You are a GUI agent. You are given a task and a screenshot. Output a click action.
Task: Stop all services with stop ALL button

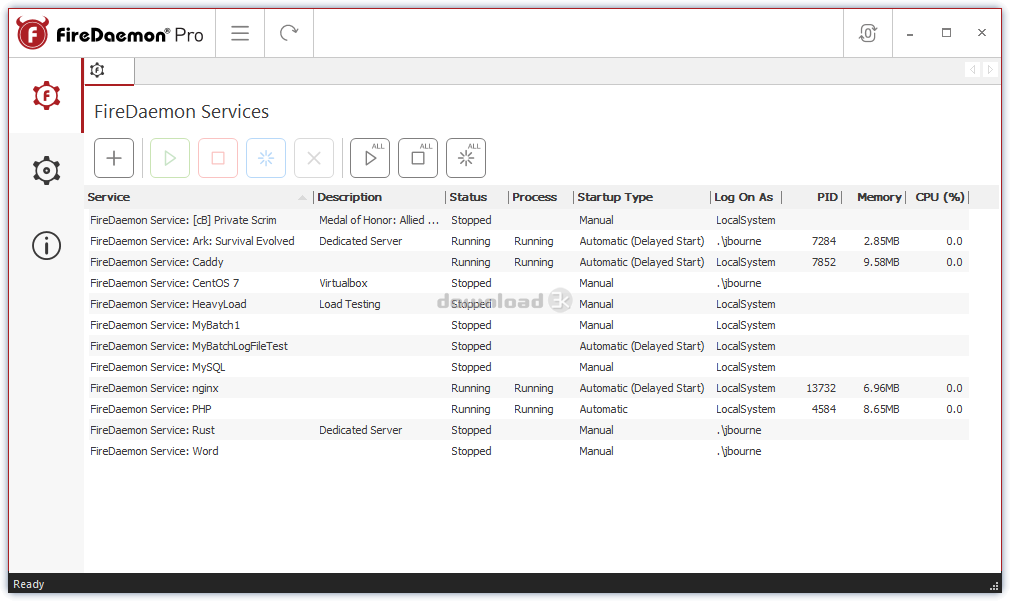coord(418,158)
